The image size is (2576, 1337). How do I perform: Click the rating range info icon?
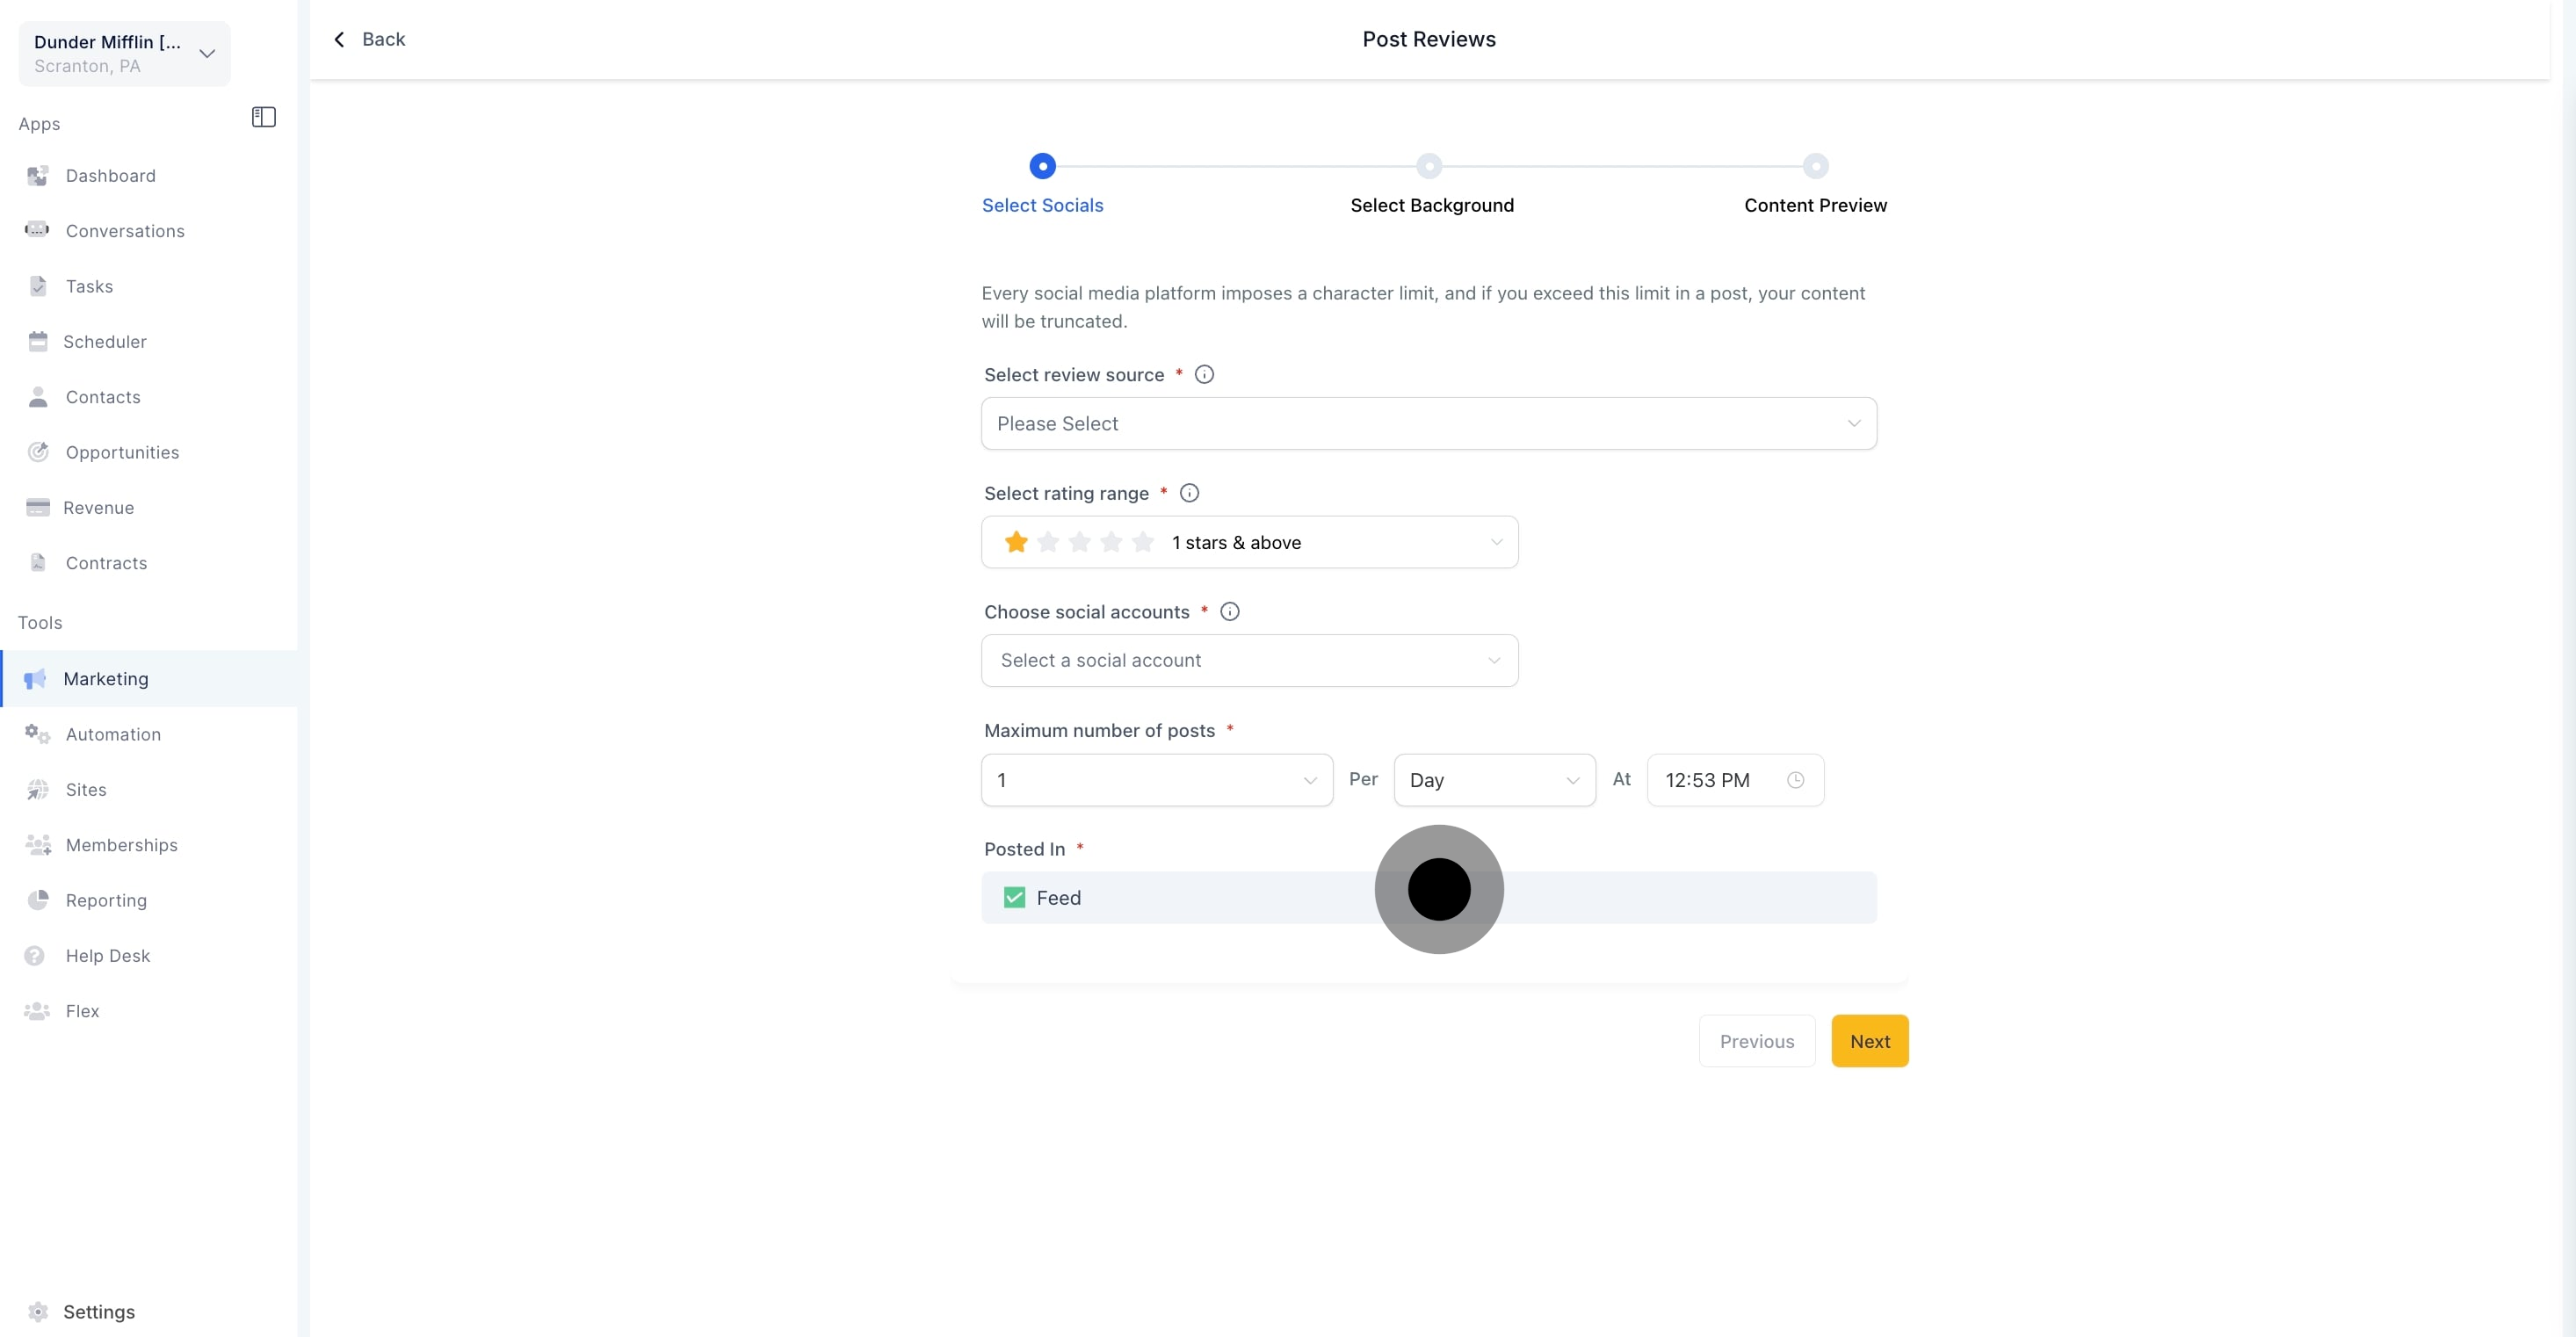1189,493
